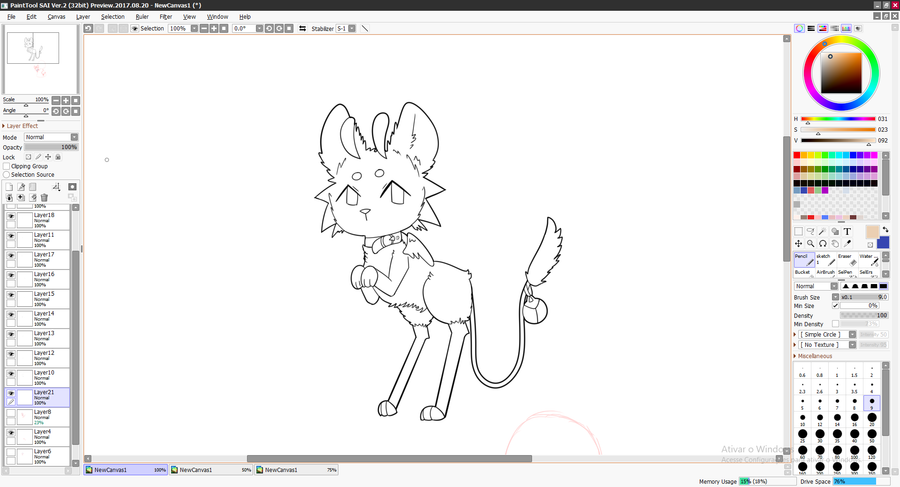This screenshot has width=900, height=487.
Task: Toggle visibility of Layer13
Action: [11, 334]
